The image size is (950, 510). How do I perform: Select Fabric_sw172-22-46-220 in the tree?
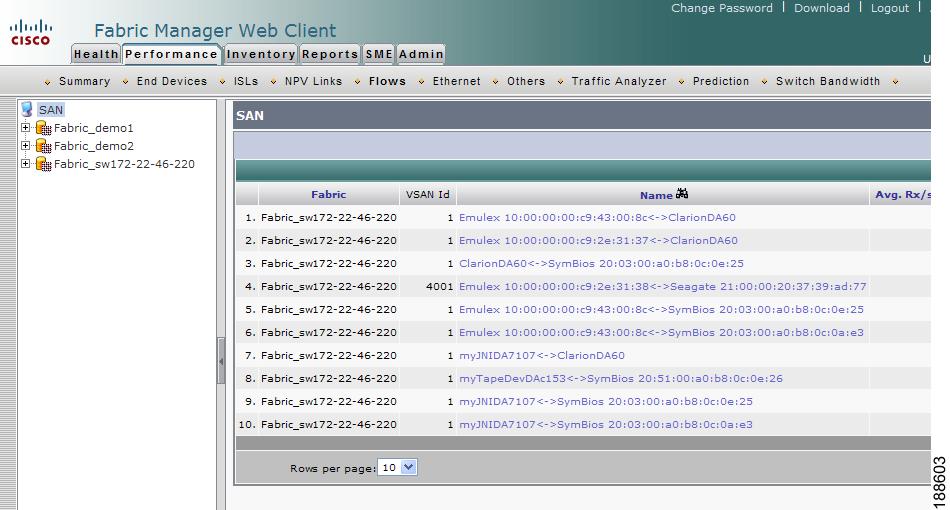(x=124, y=164)
